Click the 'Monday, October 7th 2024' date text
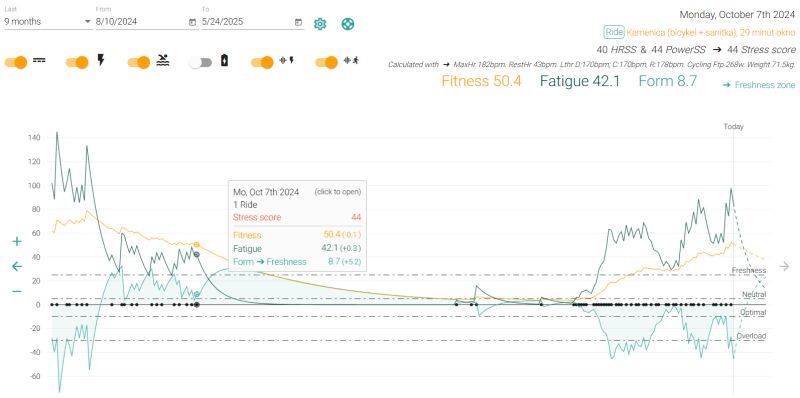Screen dimensions: 800x398 (737, 14)
